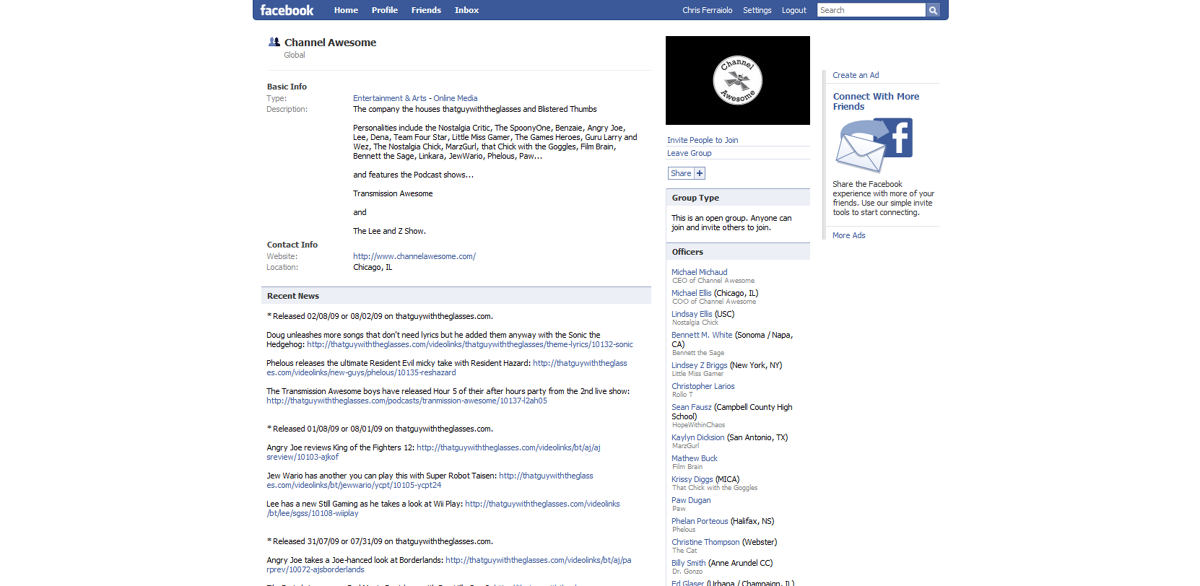Viewport: 1200px width, 586px height.
Task: Open officer Sean Fausz's profile
Action: click(x=690, y=407)
